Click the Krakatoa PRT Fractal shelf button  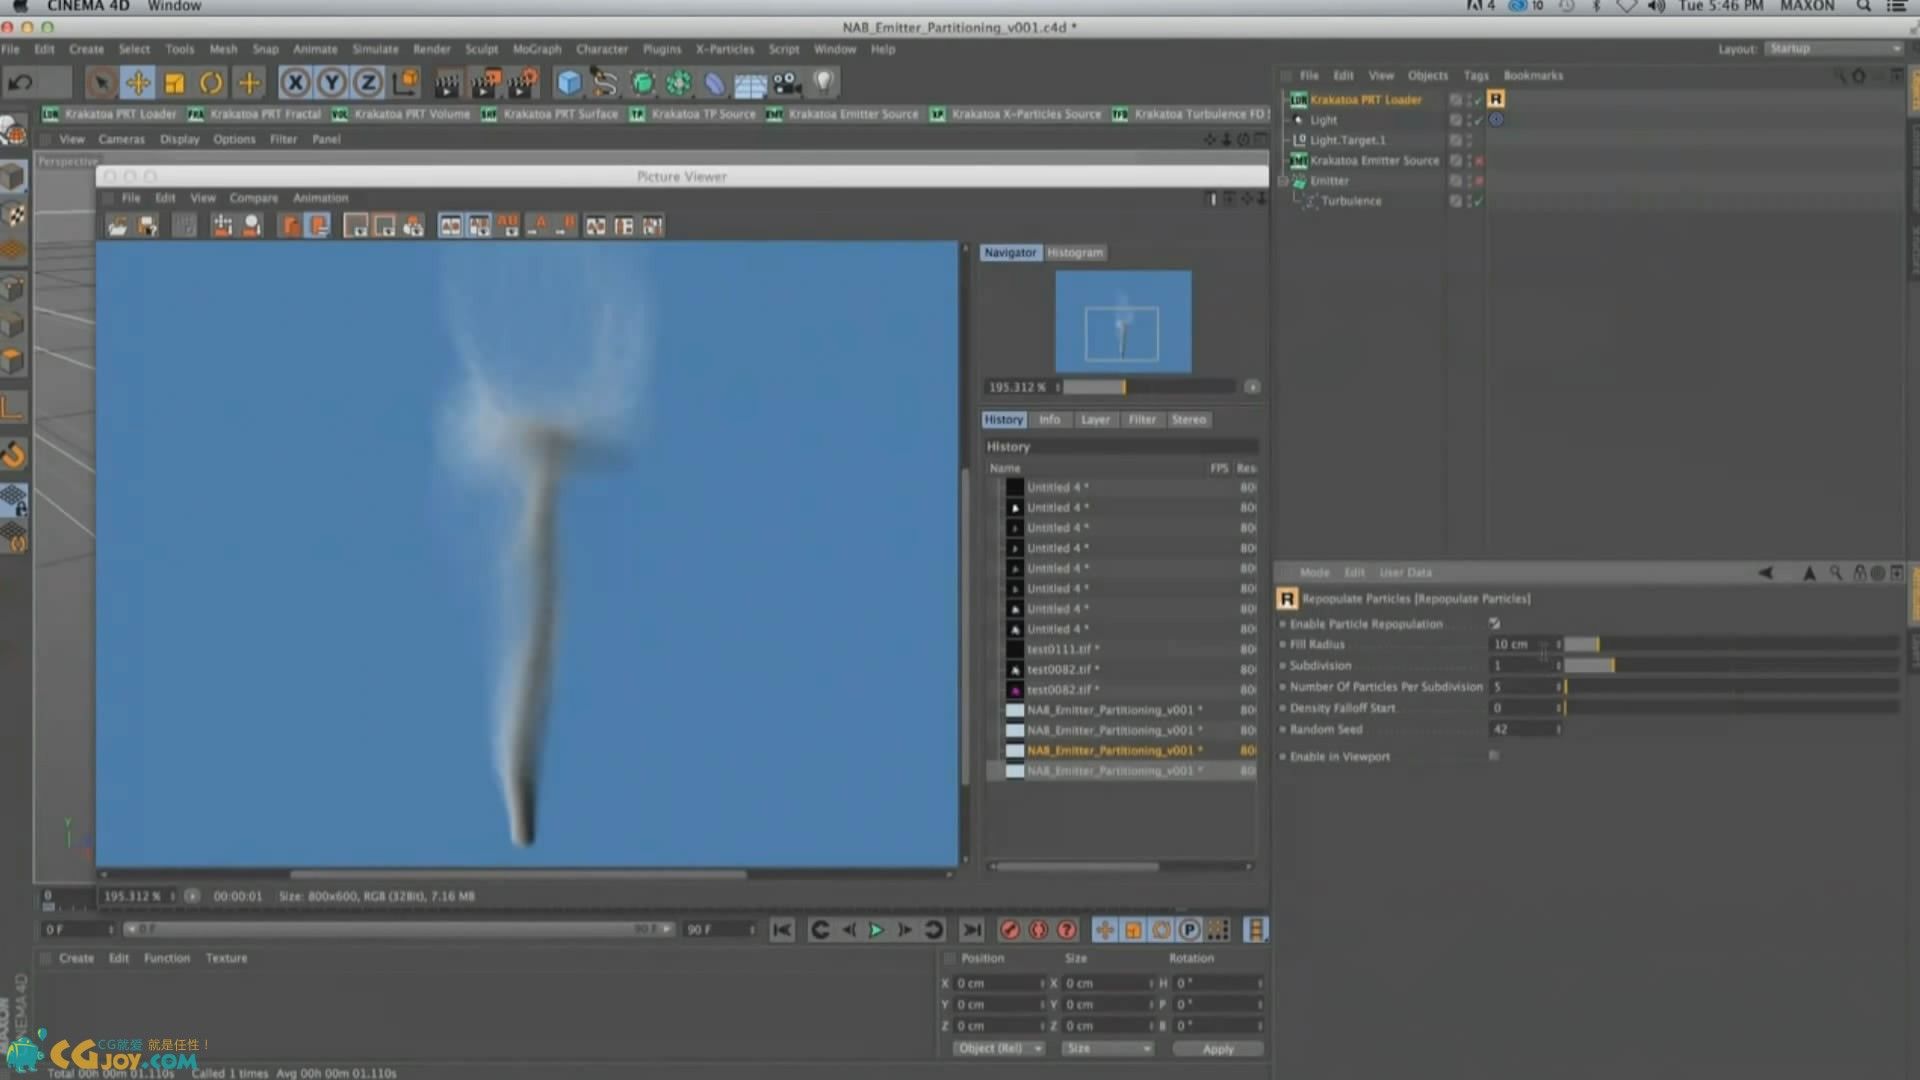255,114
